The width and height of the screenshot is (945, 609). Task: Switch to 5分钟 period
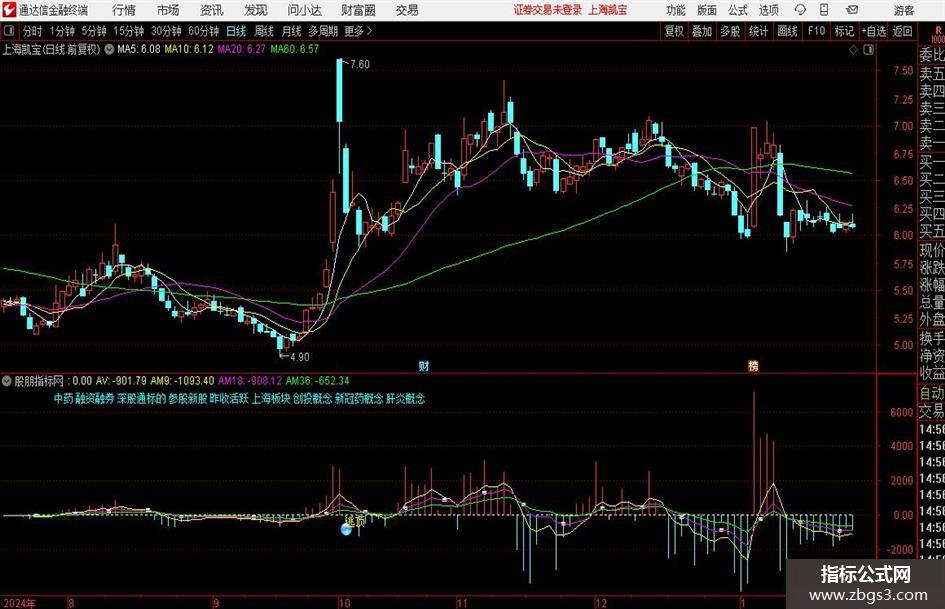tap(94, 31)
